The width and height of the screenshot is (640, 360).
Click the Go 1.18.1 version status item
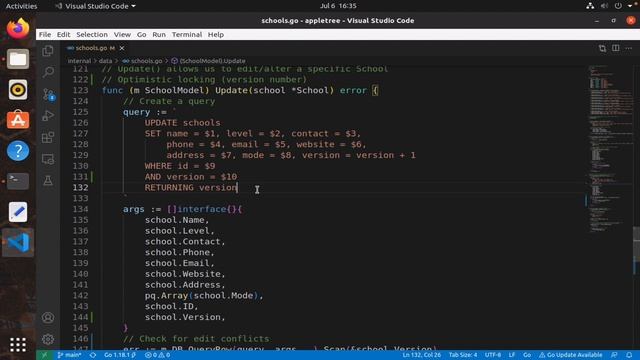(120, 355)
